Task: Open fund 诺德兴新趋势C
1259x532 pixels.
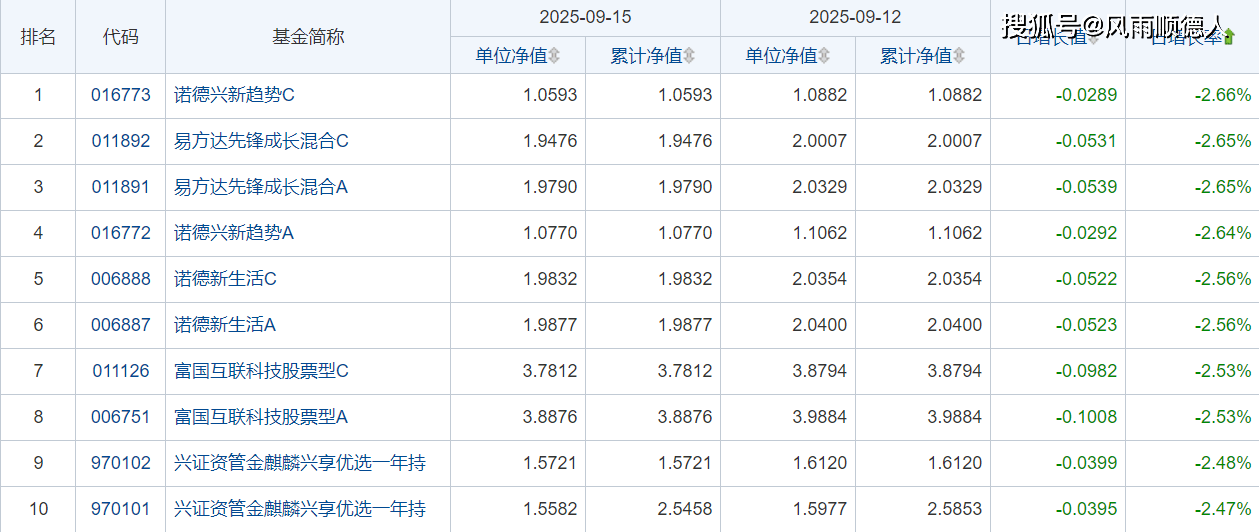Action: point(234,95)
